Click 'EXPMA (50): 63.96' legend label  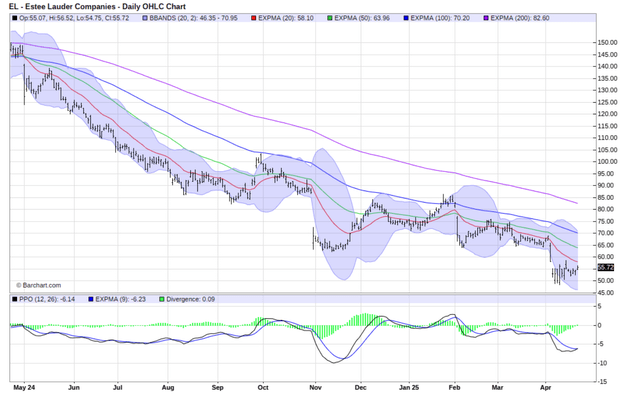click(362, 18)
